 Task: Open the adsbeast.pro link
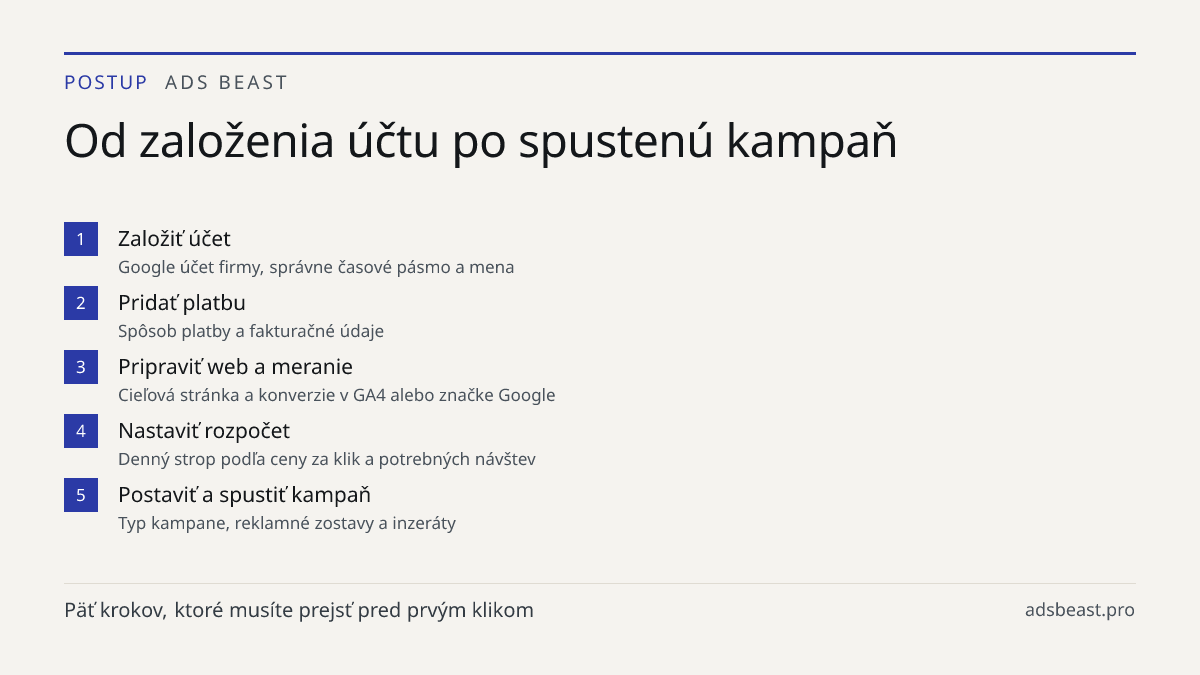[1080, 610]
